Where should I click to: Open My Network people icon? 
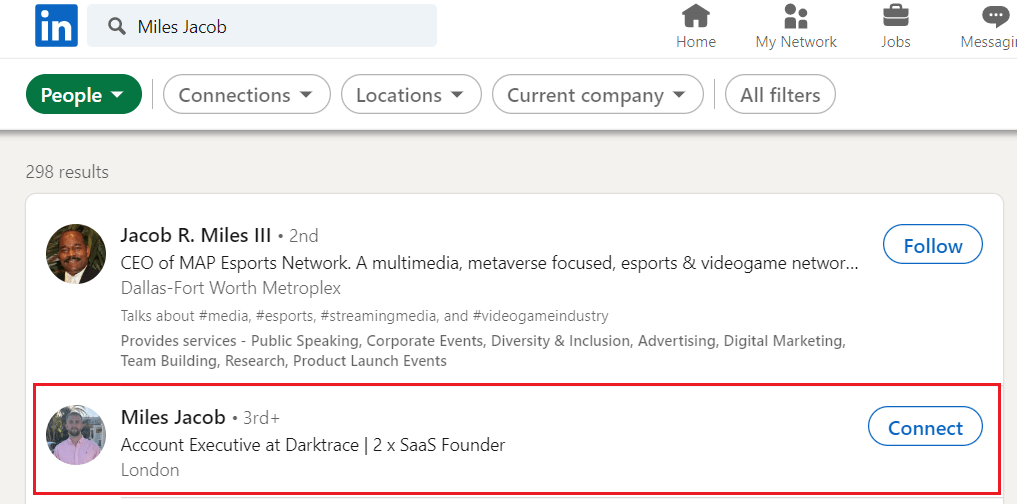click(x=795, y=16)
